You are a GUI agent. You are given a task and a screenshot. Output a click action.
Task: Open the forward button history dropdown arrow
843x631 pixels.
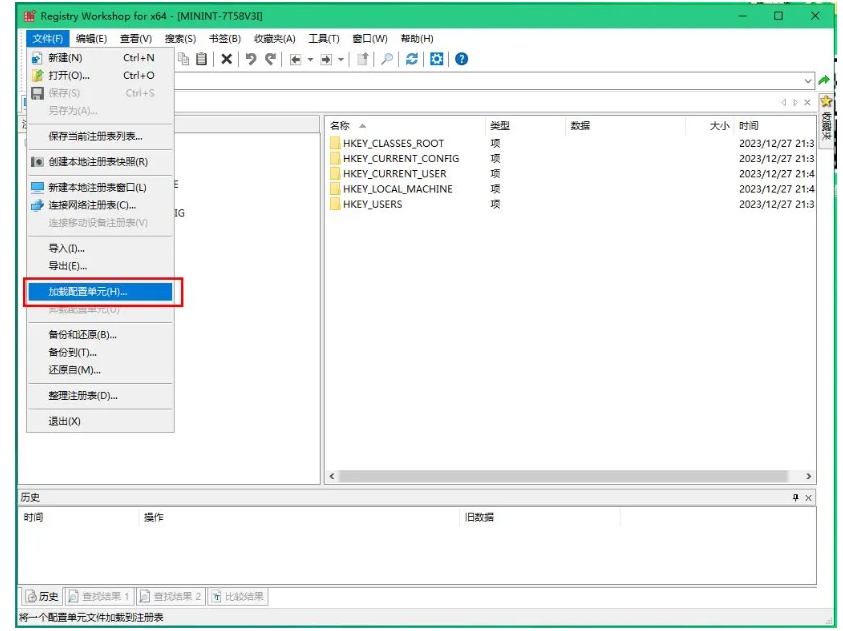pyautogui.click(x=341, y=59)
